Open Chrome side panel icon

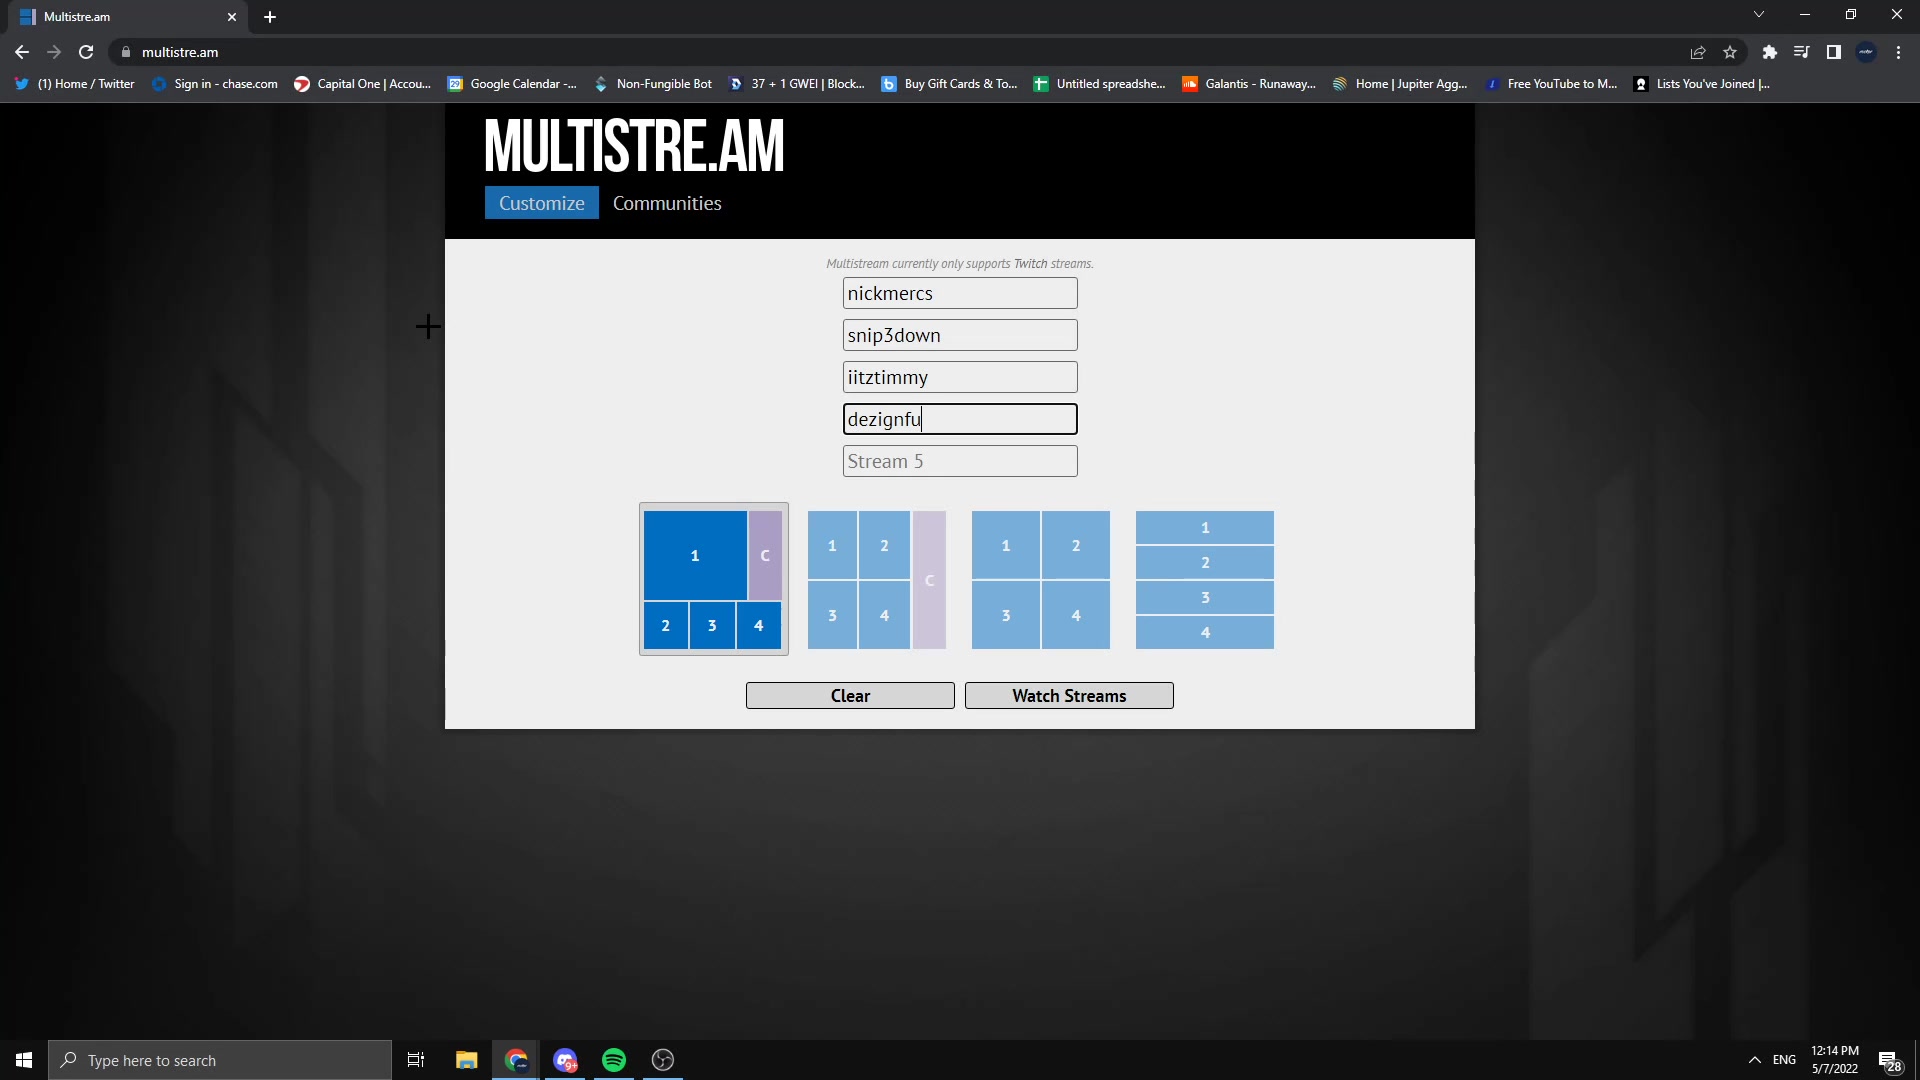click(1833, 52)
